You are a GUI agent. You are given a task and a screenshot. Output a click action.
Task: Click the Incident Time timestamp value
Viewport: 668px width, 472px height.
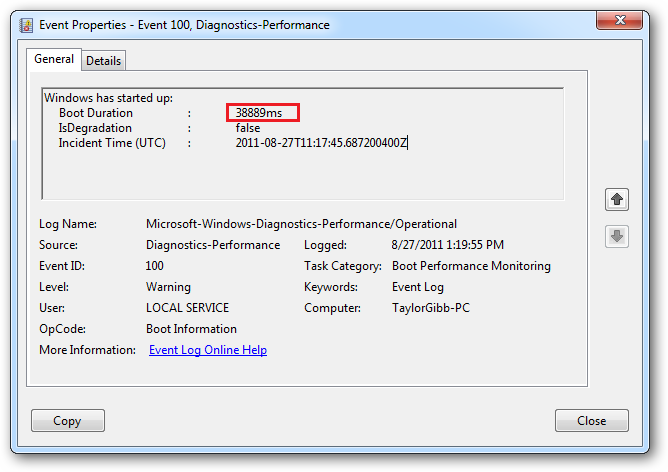tap(321, 143)
